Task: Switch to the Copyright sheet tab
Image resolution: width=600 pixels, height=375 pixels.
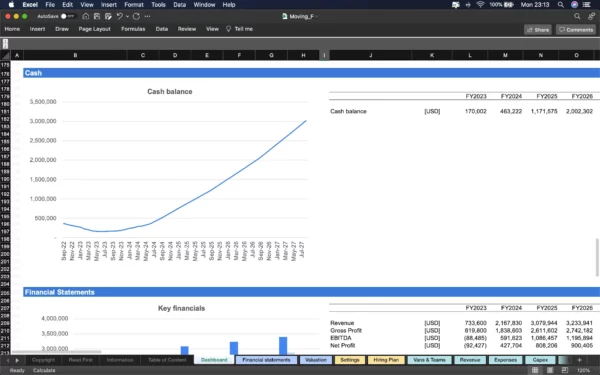Action: [43, 360]
